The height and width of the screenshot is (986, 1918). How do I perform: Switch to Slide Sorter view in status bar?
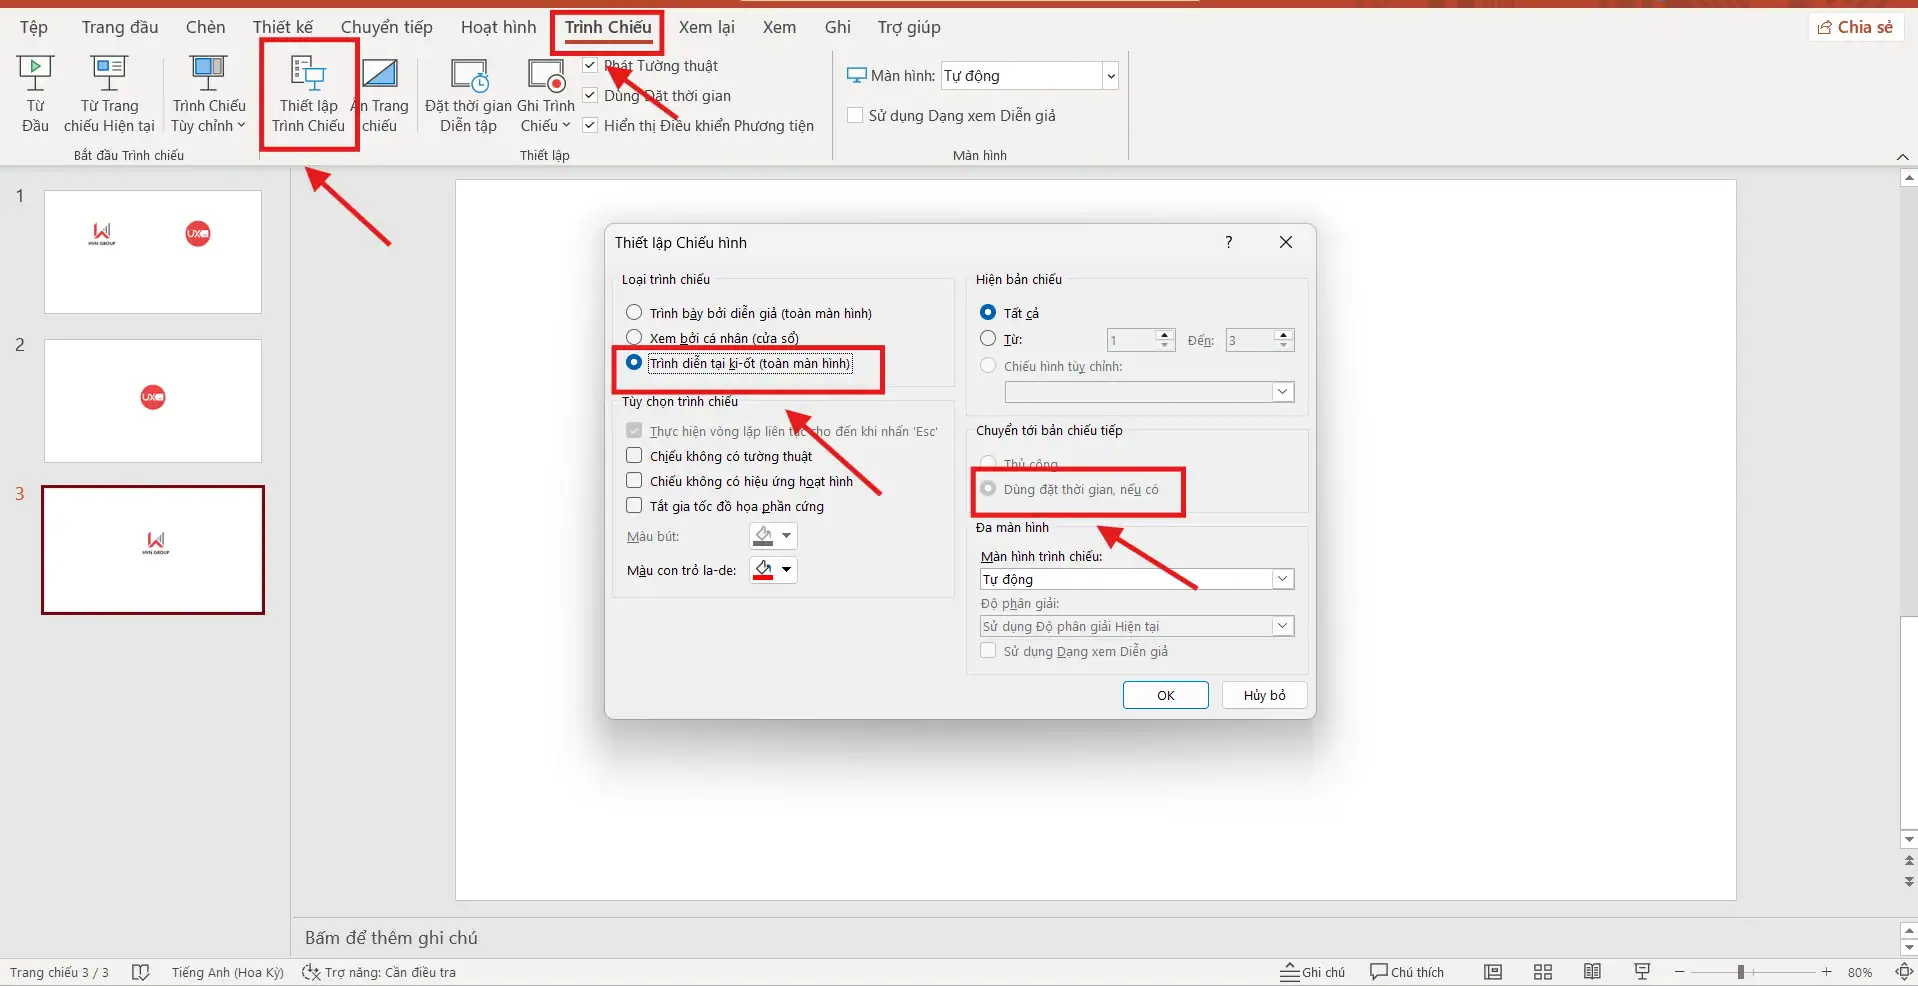(1543, 972)
